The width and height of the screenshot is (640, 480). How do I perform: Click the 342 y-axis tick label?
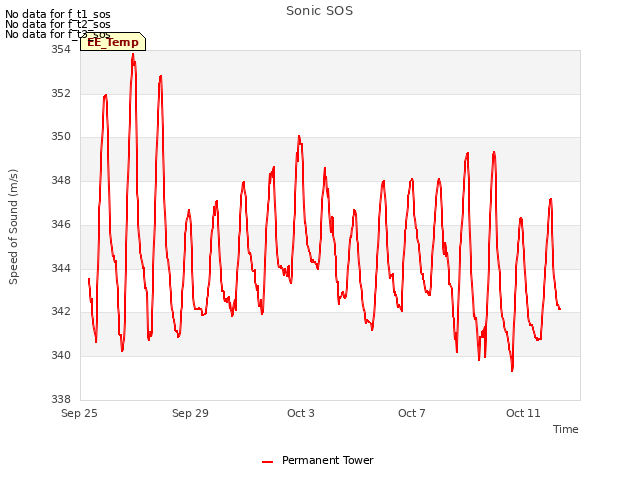60,311
